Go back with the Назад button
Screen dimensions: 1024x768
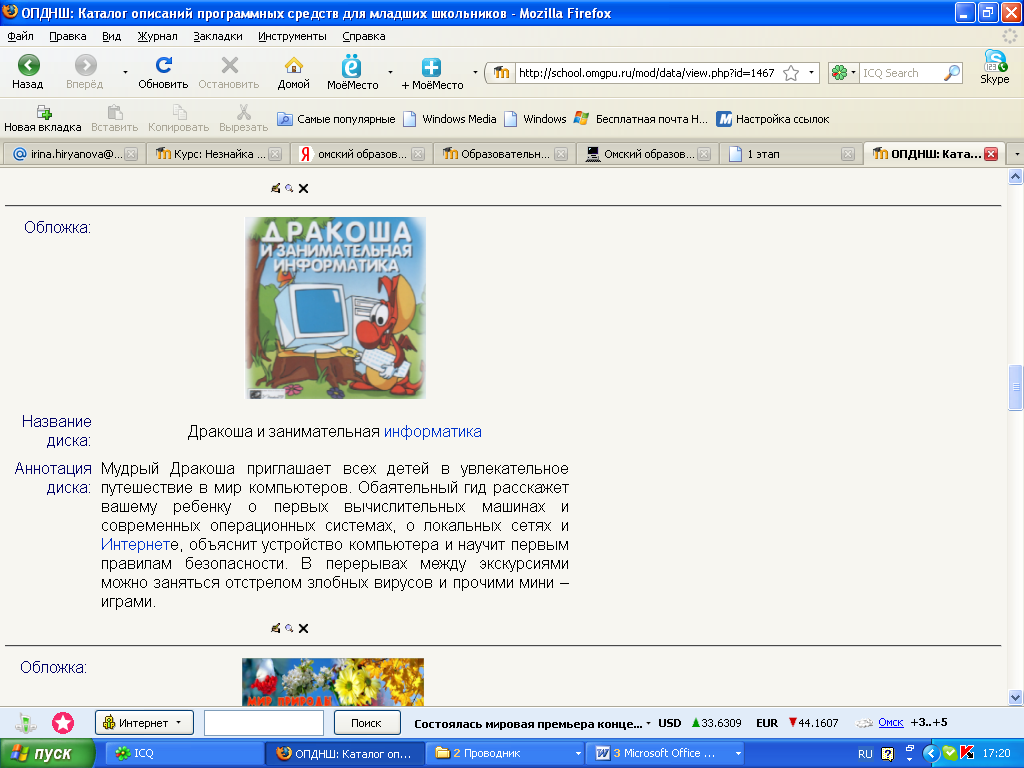(28, 72)
